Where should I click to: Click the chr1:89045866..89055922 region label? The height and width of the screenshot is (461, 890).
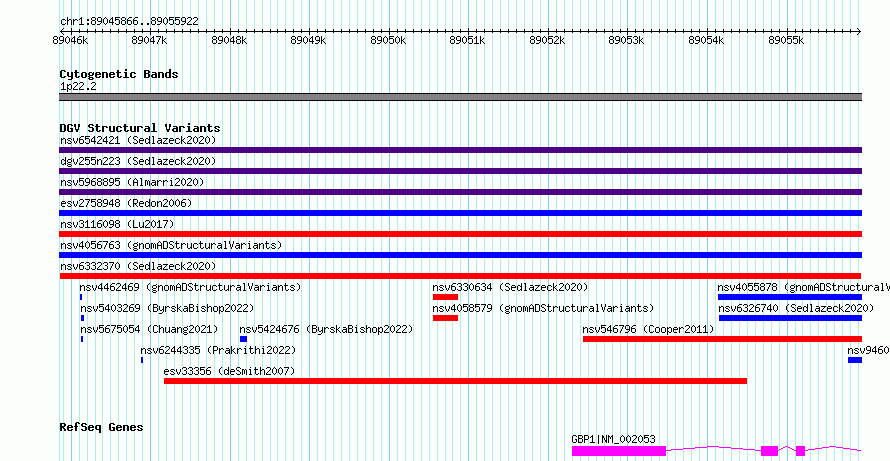point(129,22)
